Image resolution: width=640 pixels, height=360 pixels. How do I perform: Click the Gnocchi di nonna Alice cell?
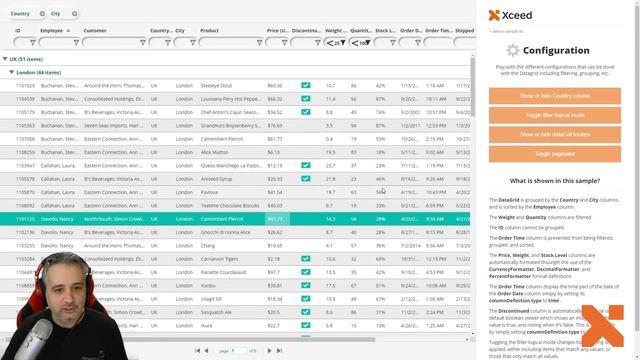[225, 232]
